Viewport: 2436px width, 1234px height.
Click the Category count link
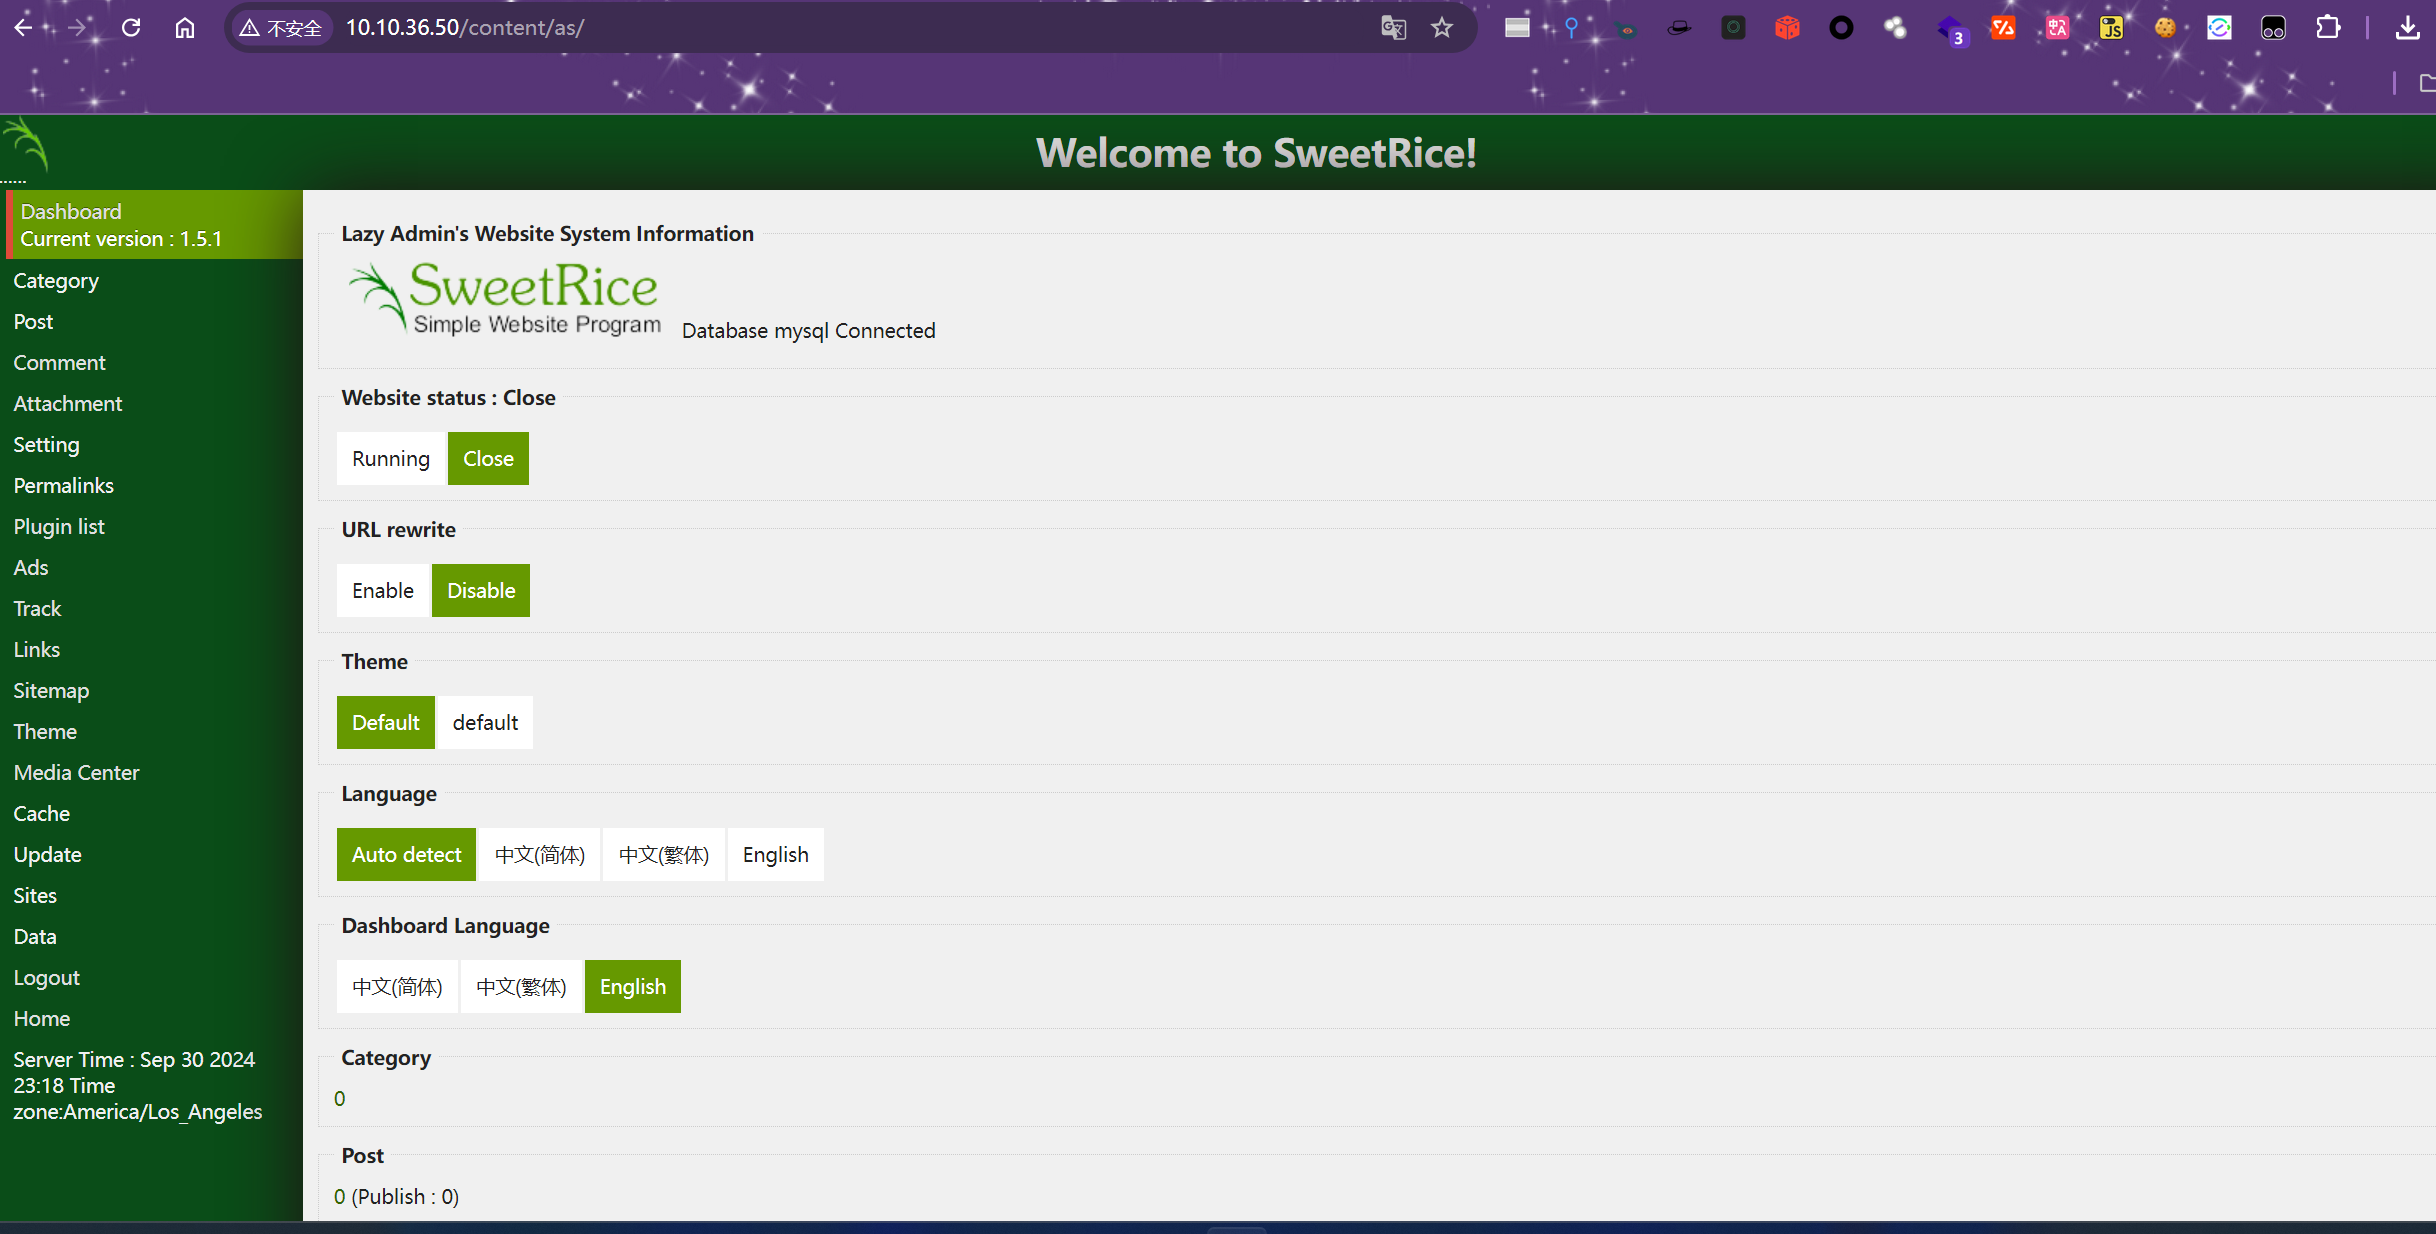340,1099
